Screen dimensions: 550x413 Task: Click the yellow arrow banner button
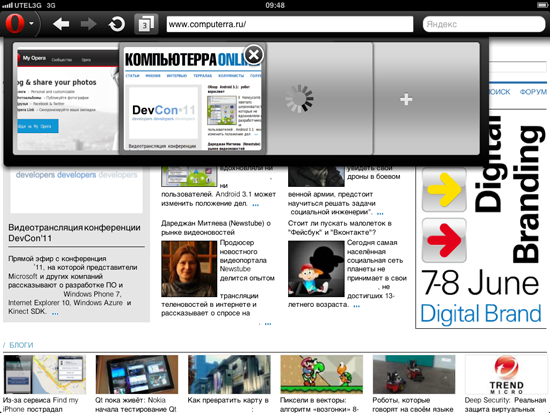[444, 190]
